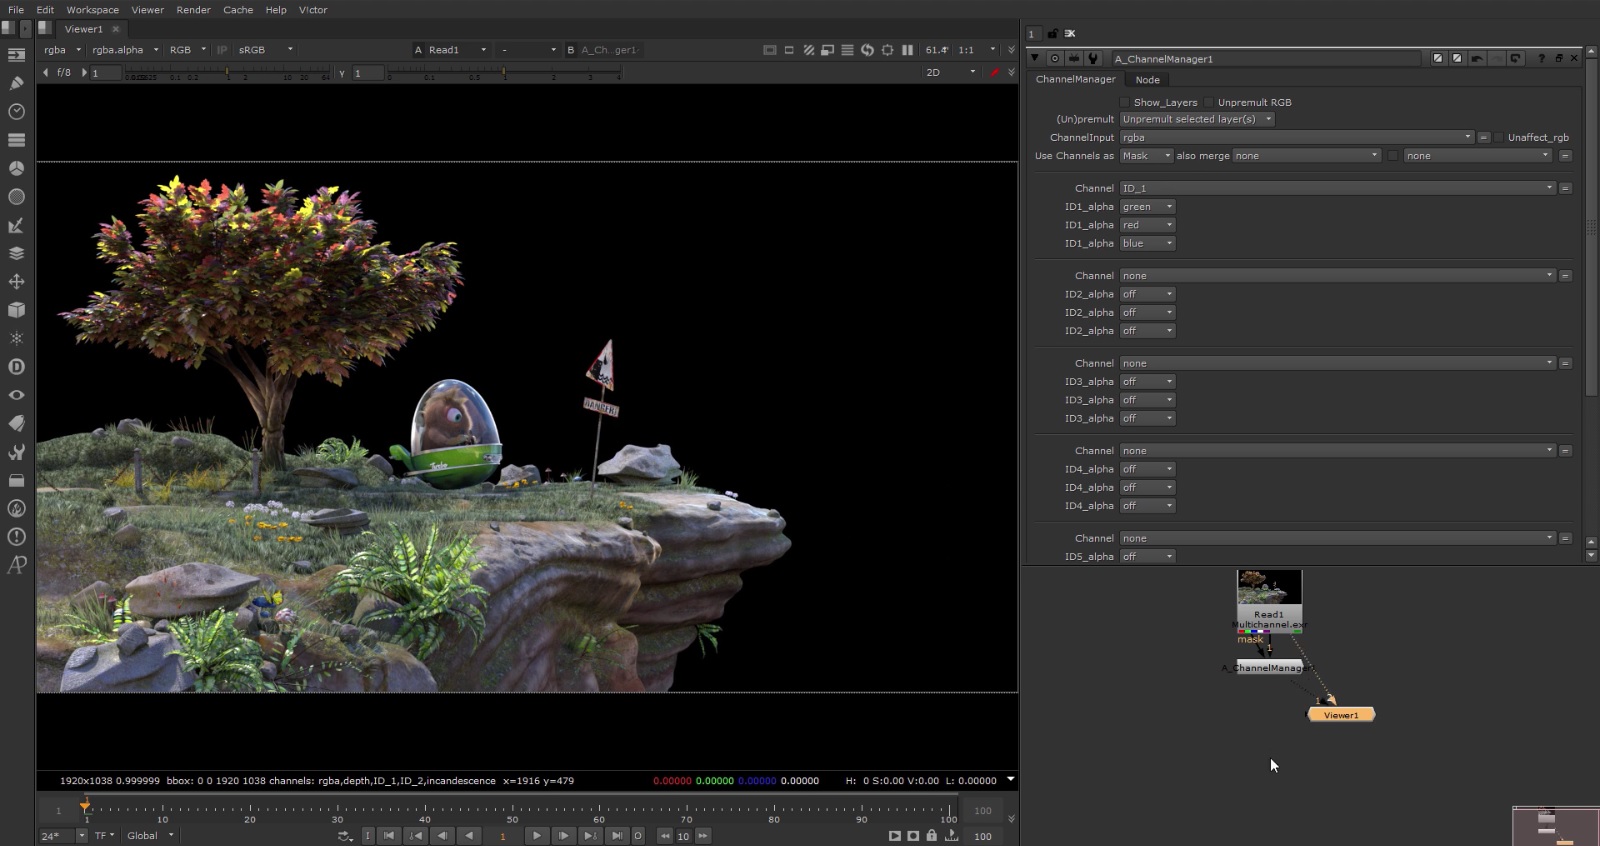1600x846 pixels.
Task: Click the wrench icon in the properties header
Action: (x=1093, y=59)
